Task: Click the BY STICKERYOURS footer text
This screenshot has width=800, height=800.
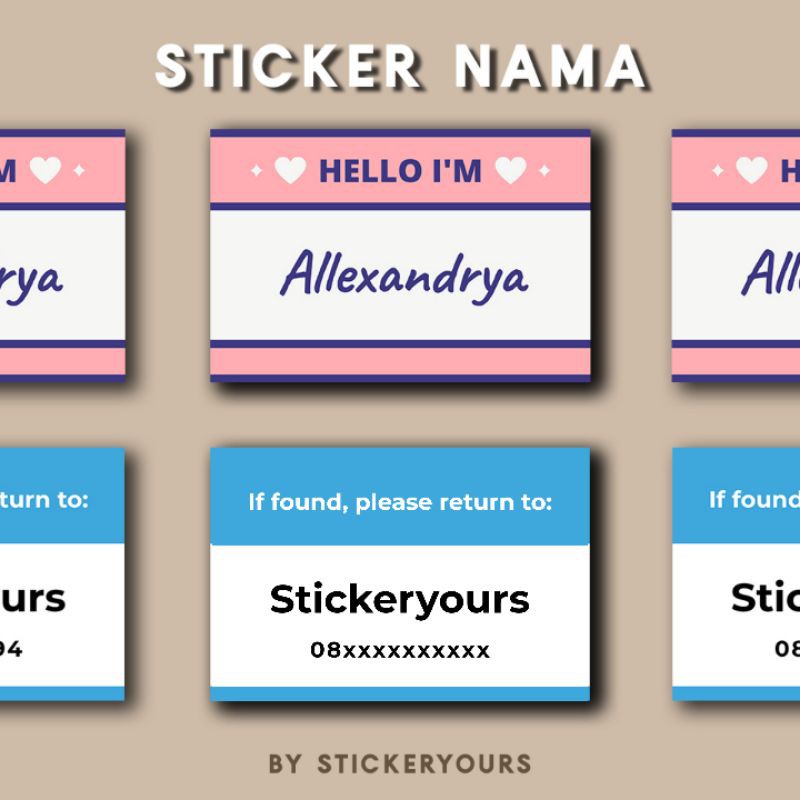Action: [400, 764]
